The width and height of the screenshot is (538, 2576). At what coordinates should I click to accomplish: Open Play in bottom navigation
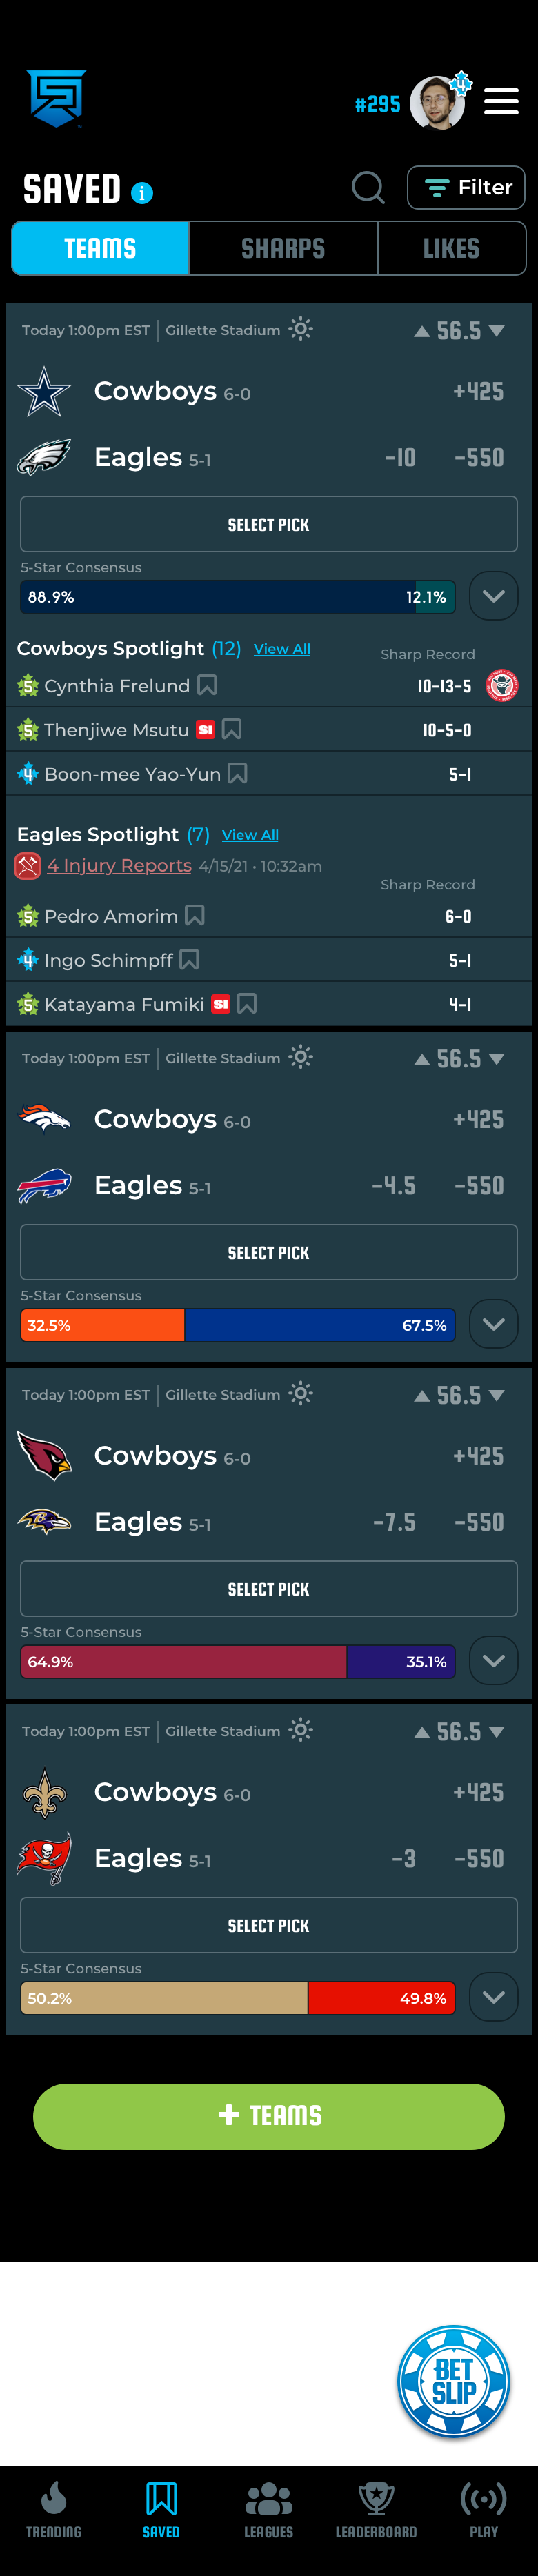pyautogui.click(x=483, y=2509)
